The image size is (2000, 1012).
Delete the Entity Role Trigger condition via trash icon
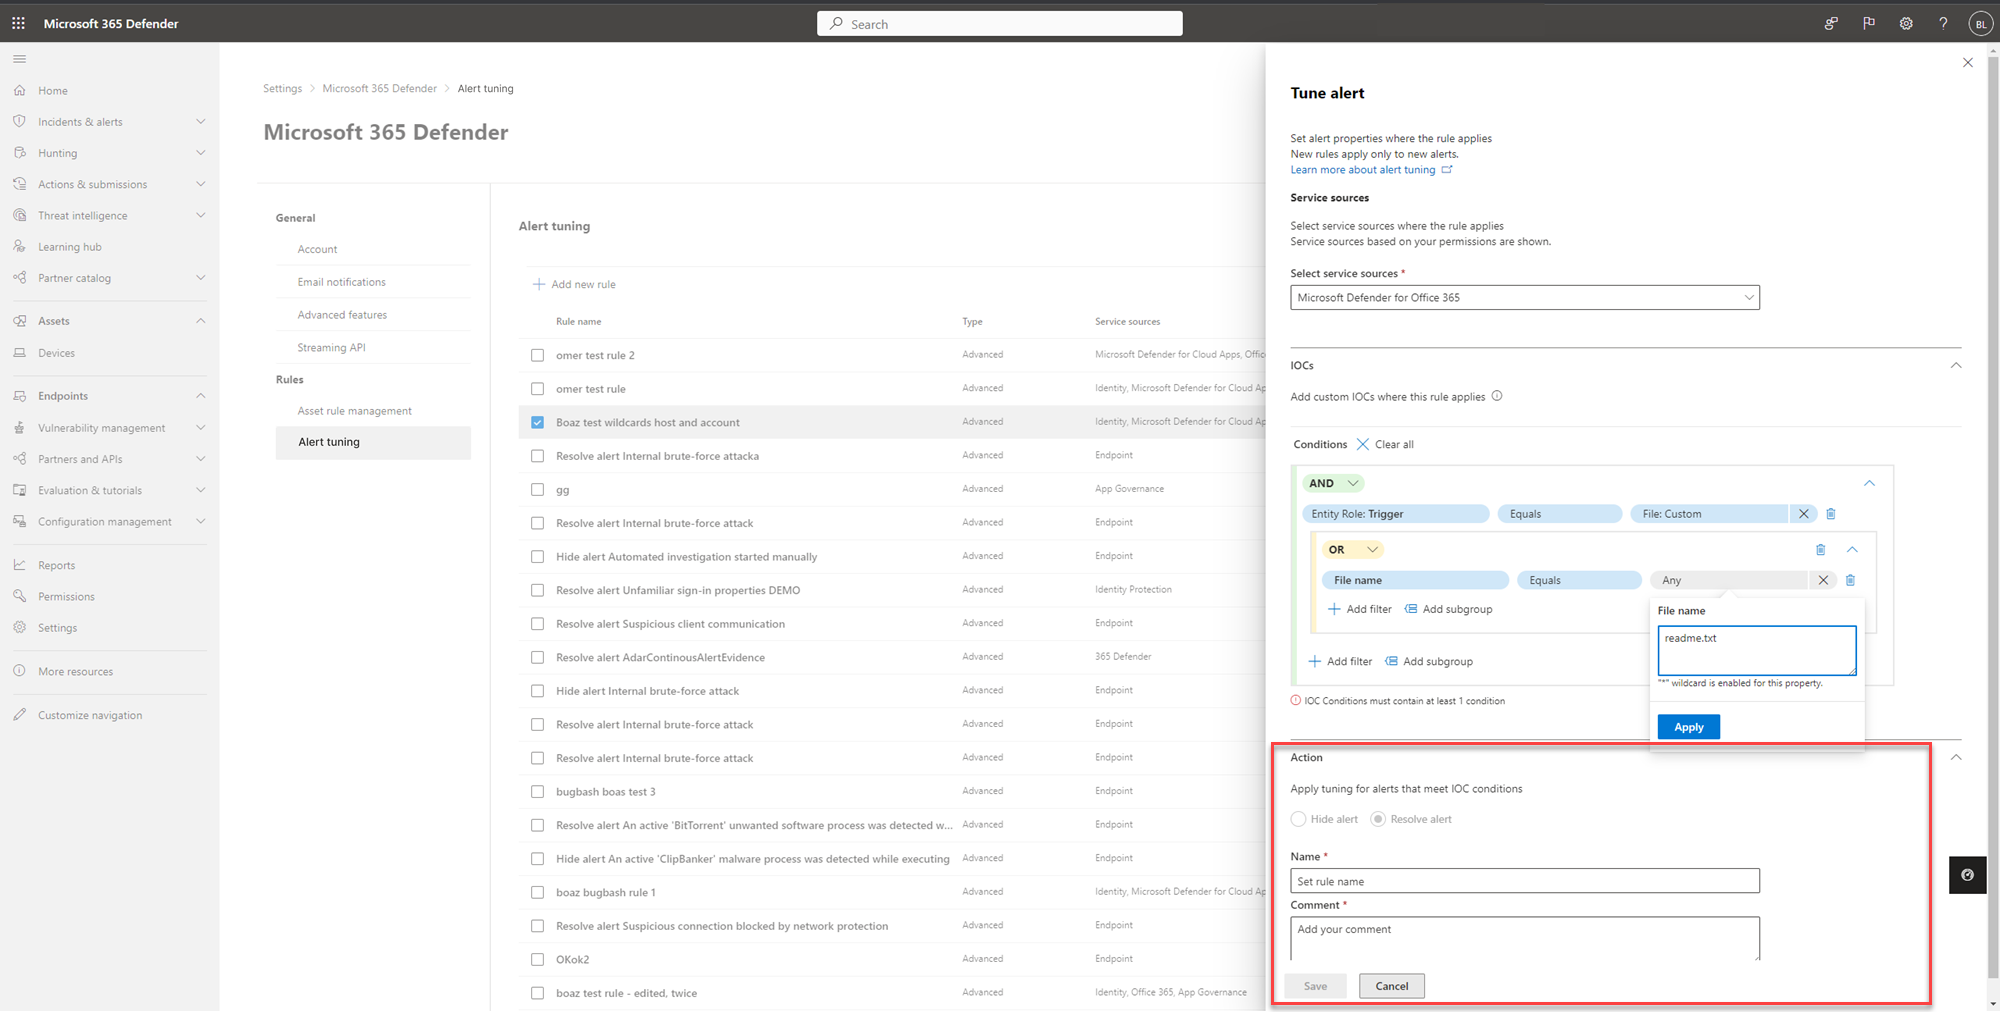(x=1831, y=514)
